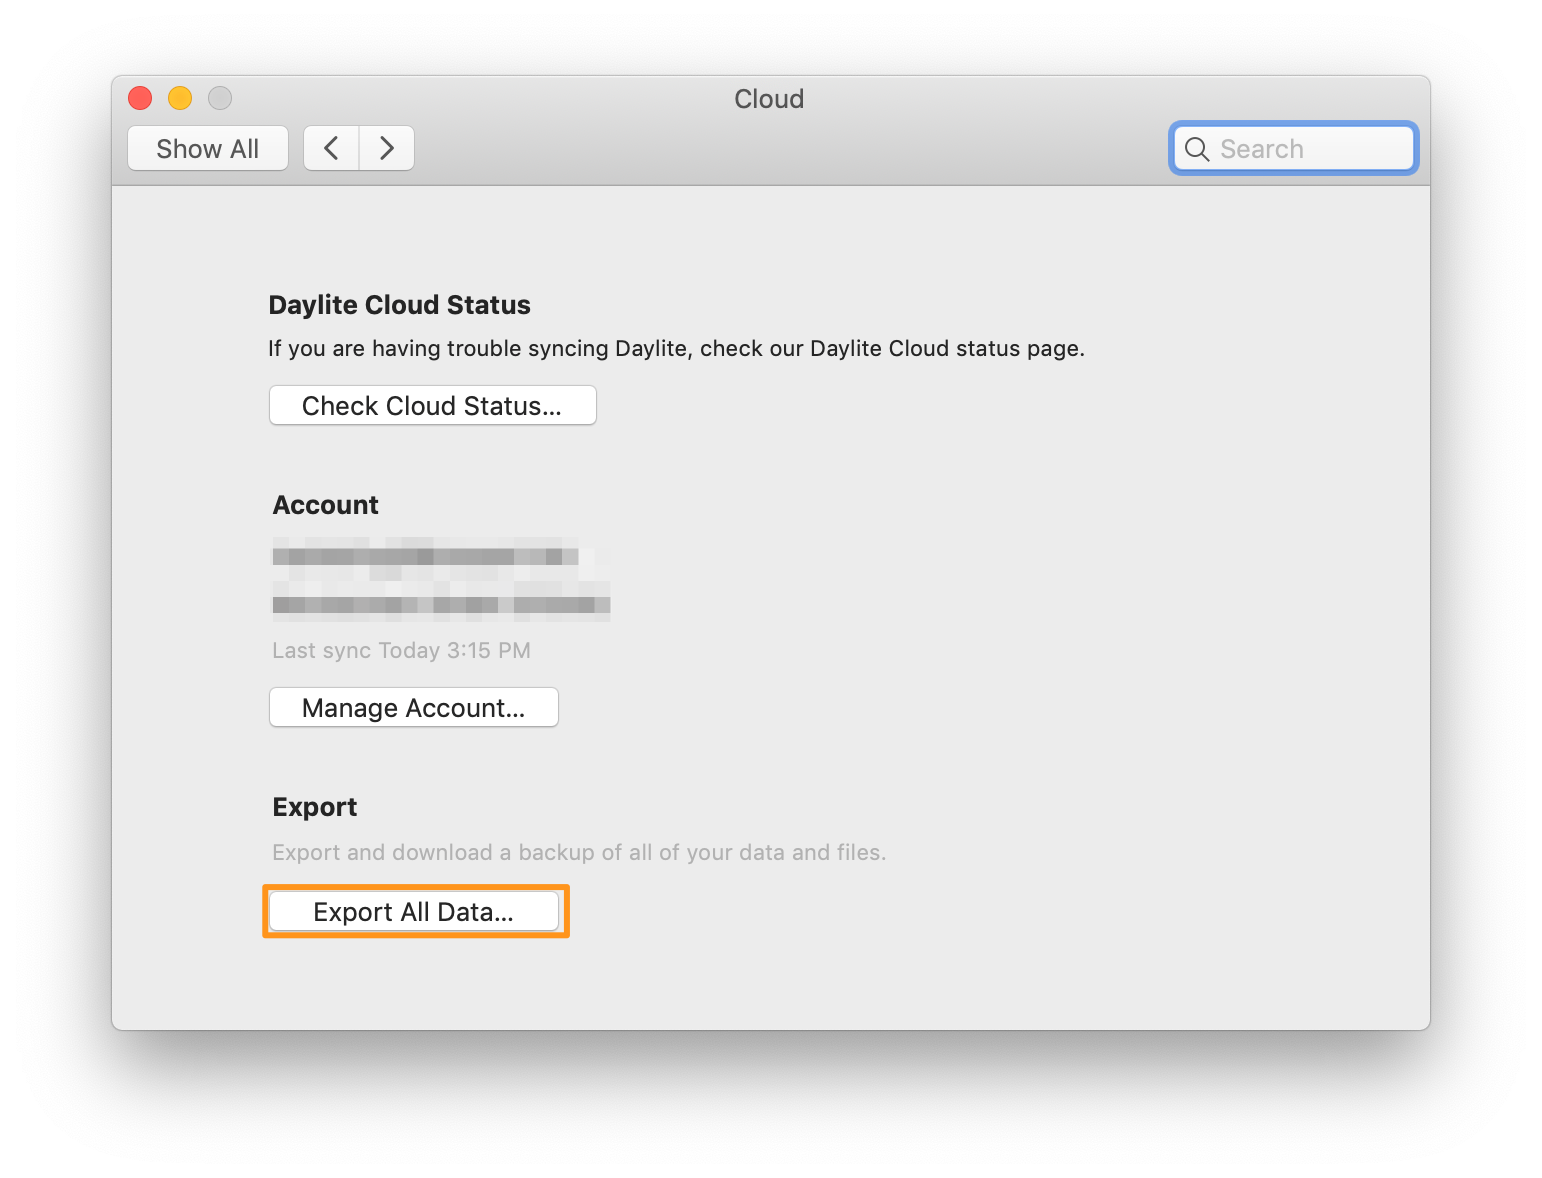1542x1178 pixels.
Task: Select the Export heading text
Action: 315,807
